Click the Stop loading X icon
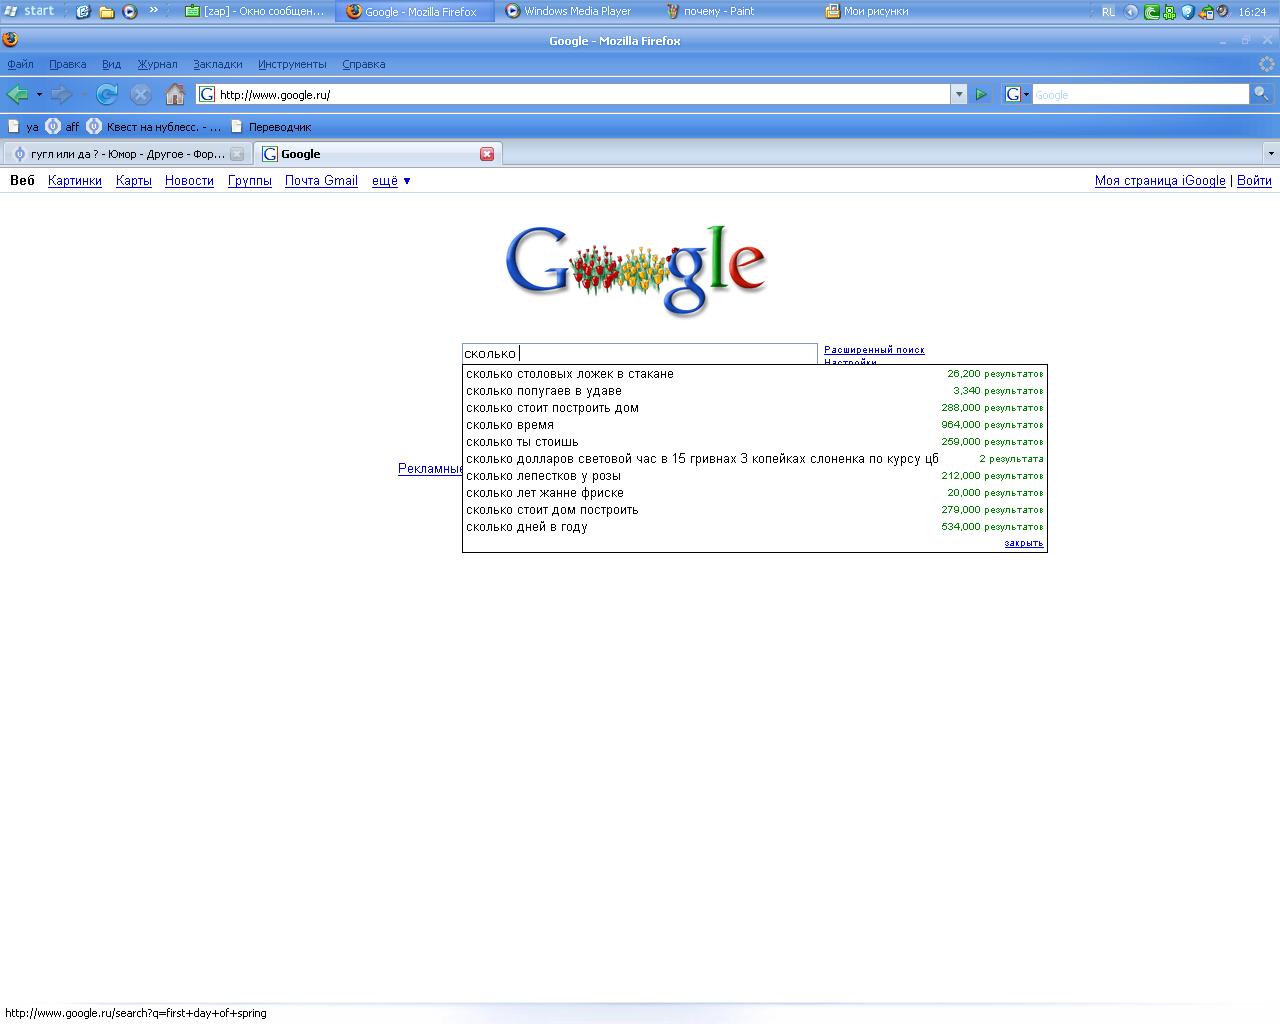The image size is (1280, 1024). pos(141,94)
